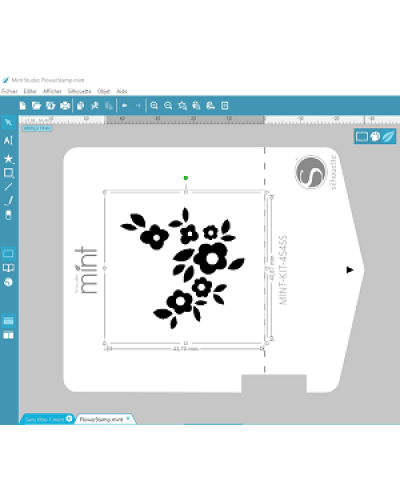Select the eraser tool
This screenshot has width=400, height=500.
[x=8, y=215]
